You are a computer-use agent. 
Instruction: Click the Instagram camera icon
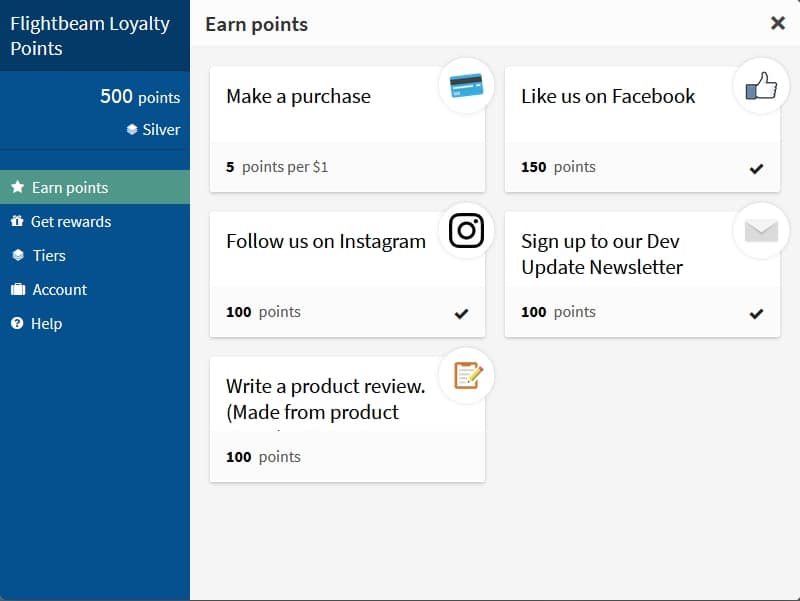click(466, 231)
